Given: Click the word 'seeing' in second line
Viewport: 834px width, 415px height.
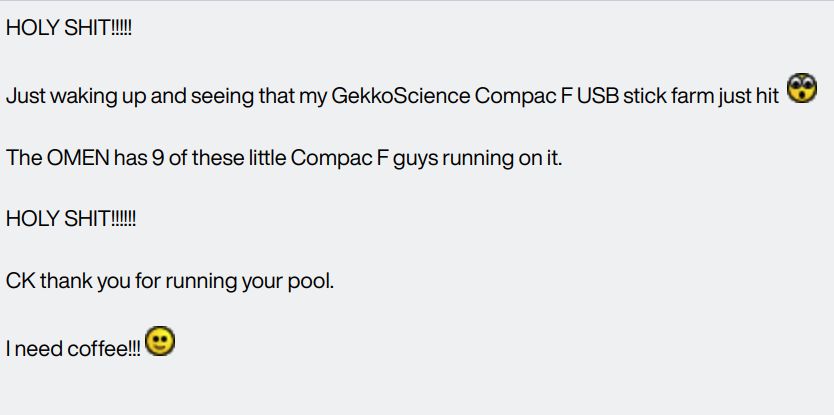Looking at the screenshot, I should click(198, 98).
